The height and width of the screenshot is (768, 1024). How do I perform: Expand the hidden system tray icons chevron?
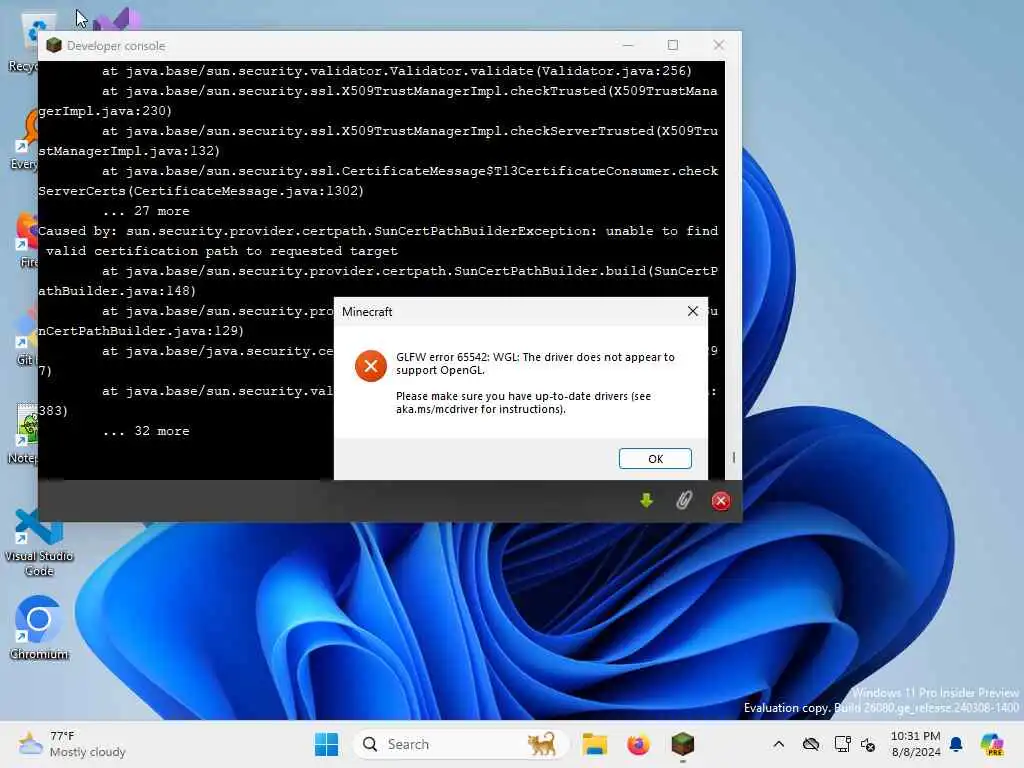point(778,744)
